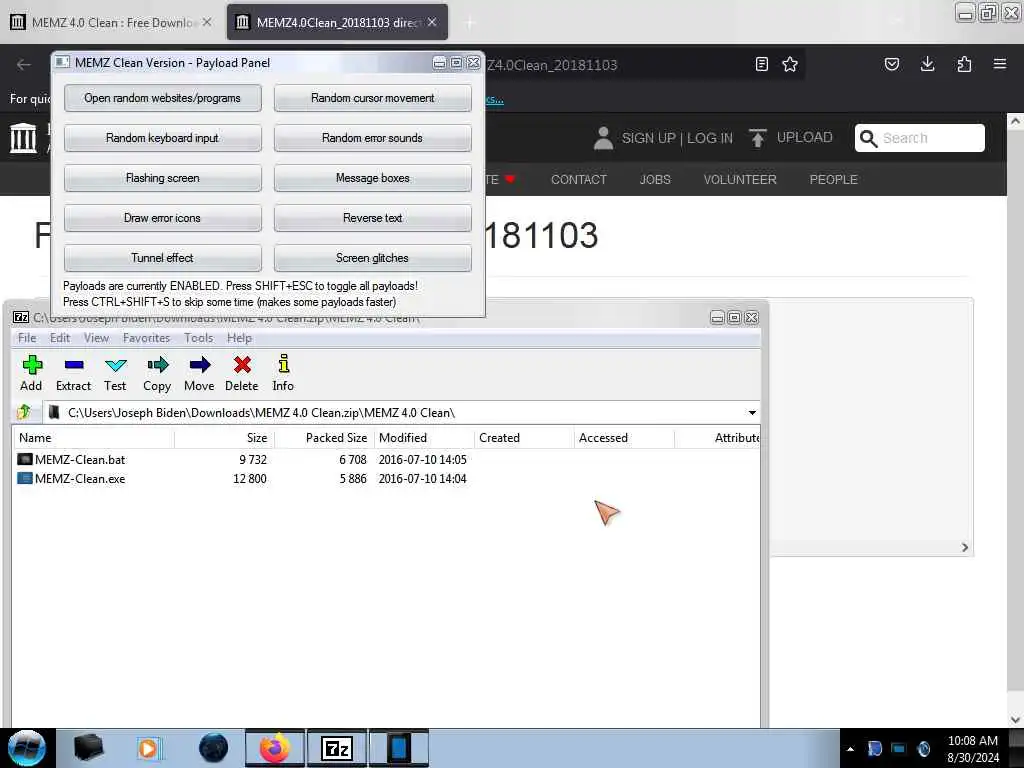Sort by Name column header

93,438
